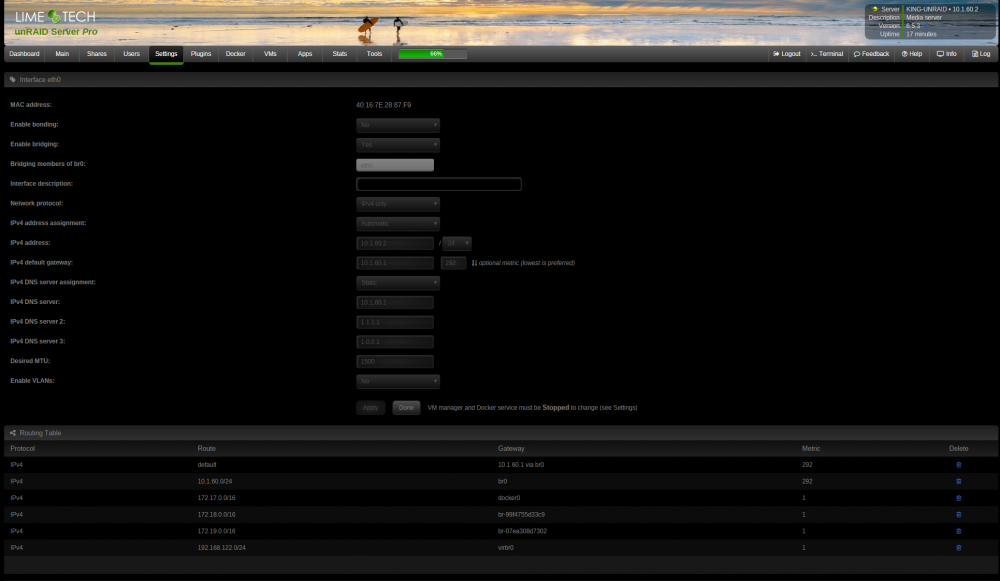Viewport: 1000px width, 581px height.
Task: Click the 'docker0' gateway cell
Action: coord(509,498)
